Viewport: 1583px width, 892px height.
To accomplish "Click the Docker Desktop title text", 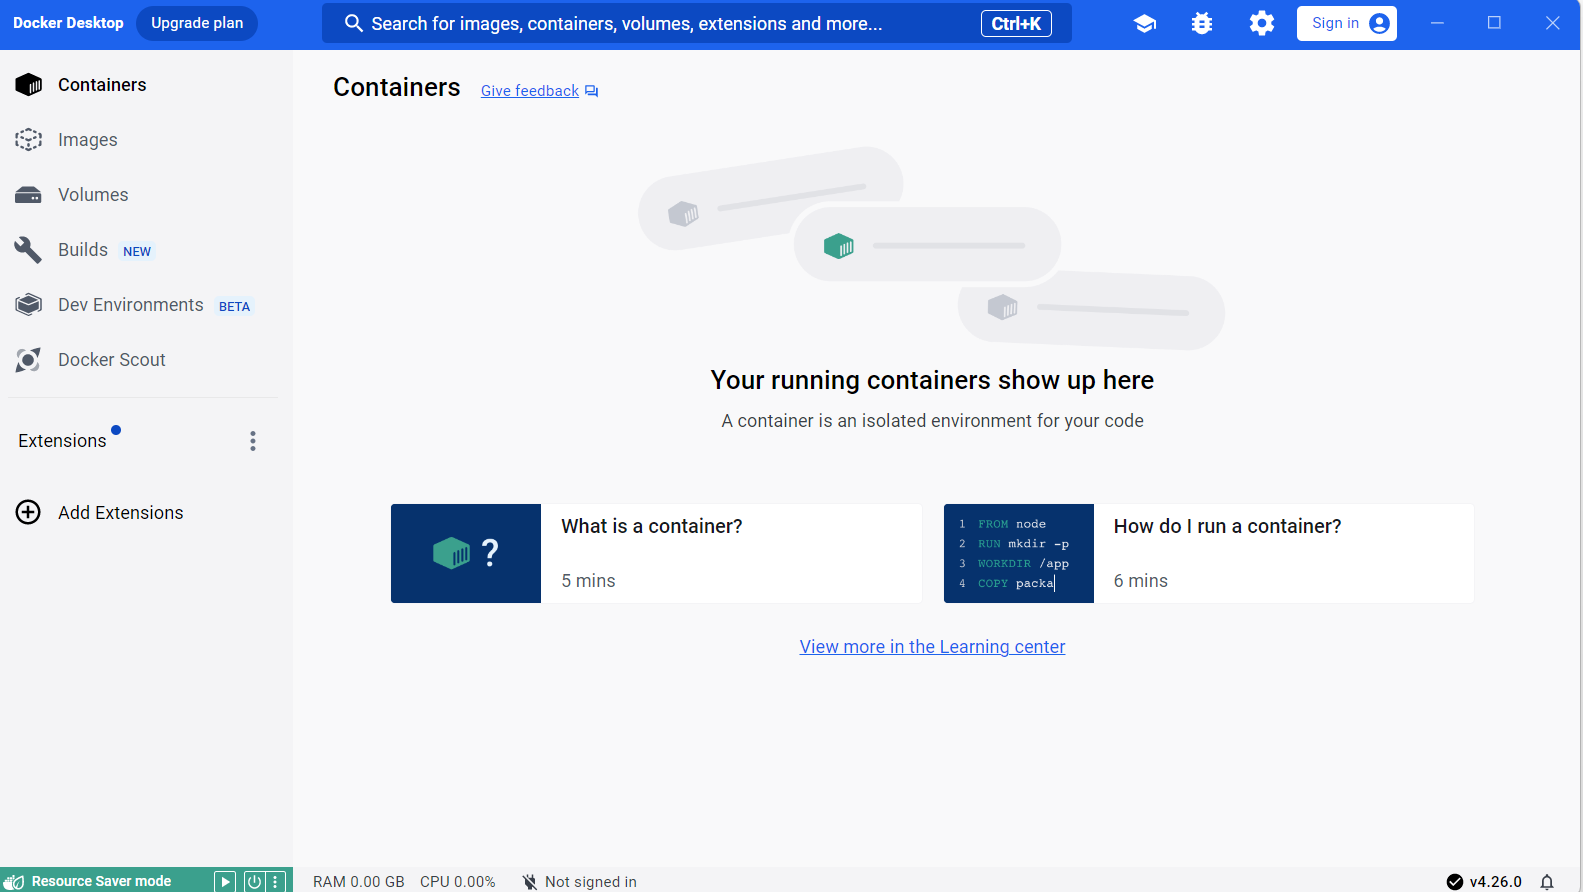I will (x=68, y=23).
